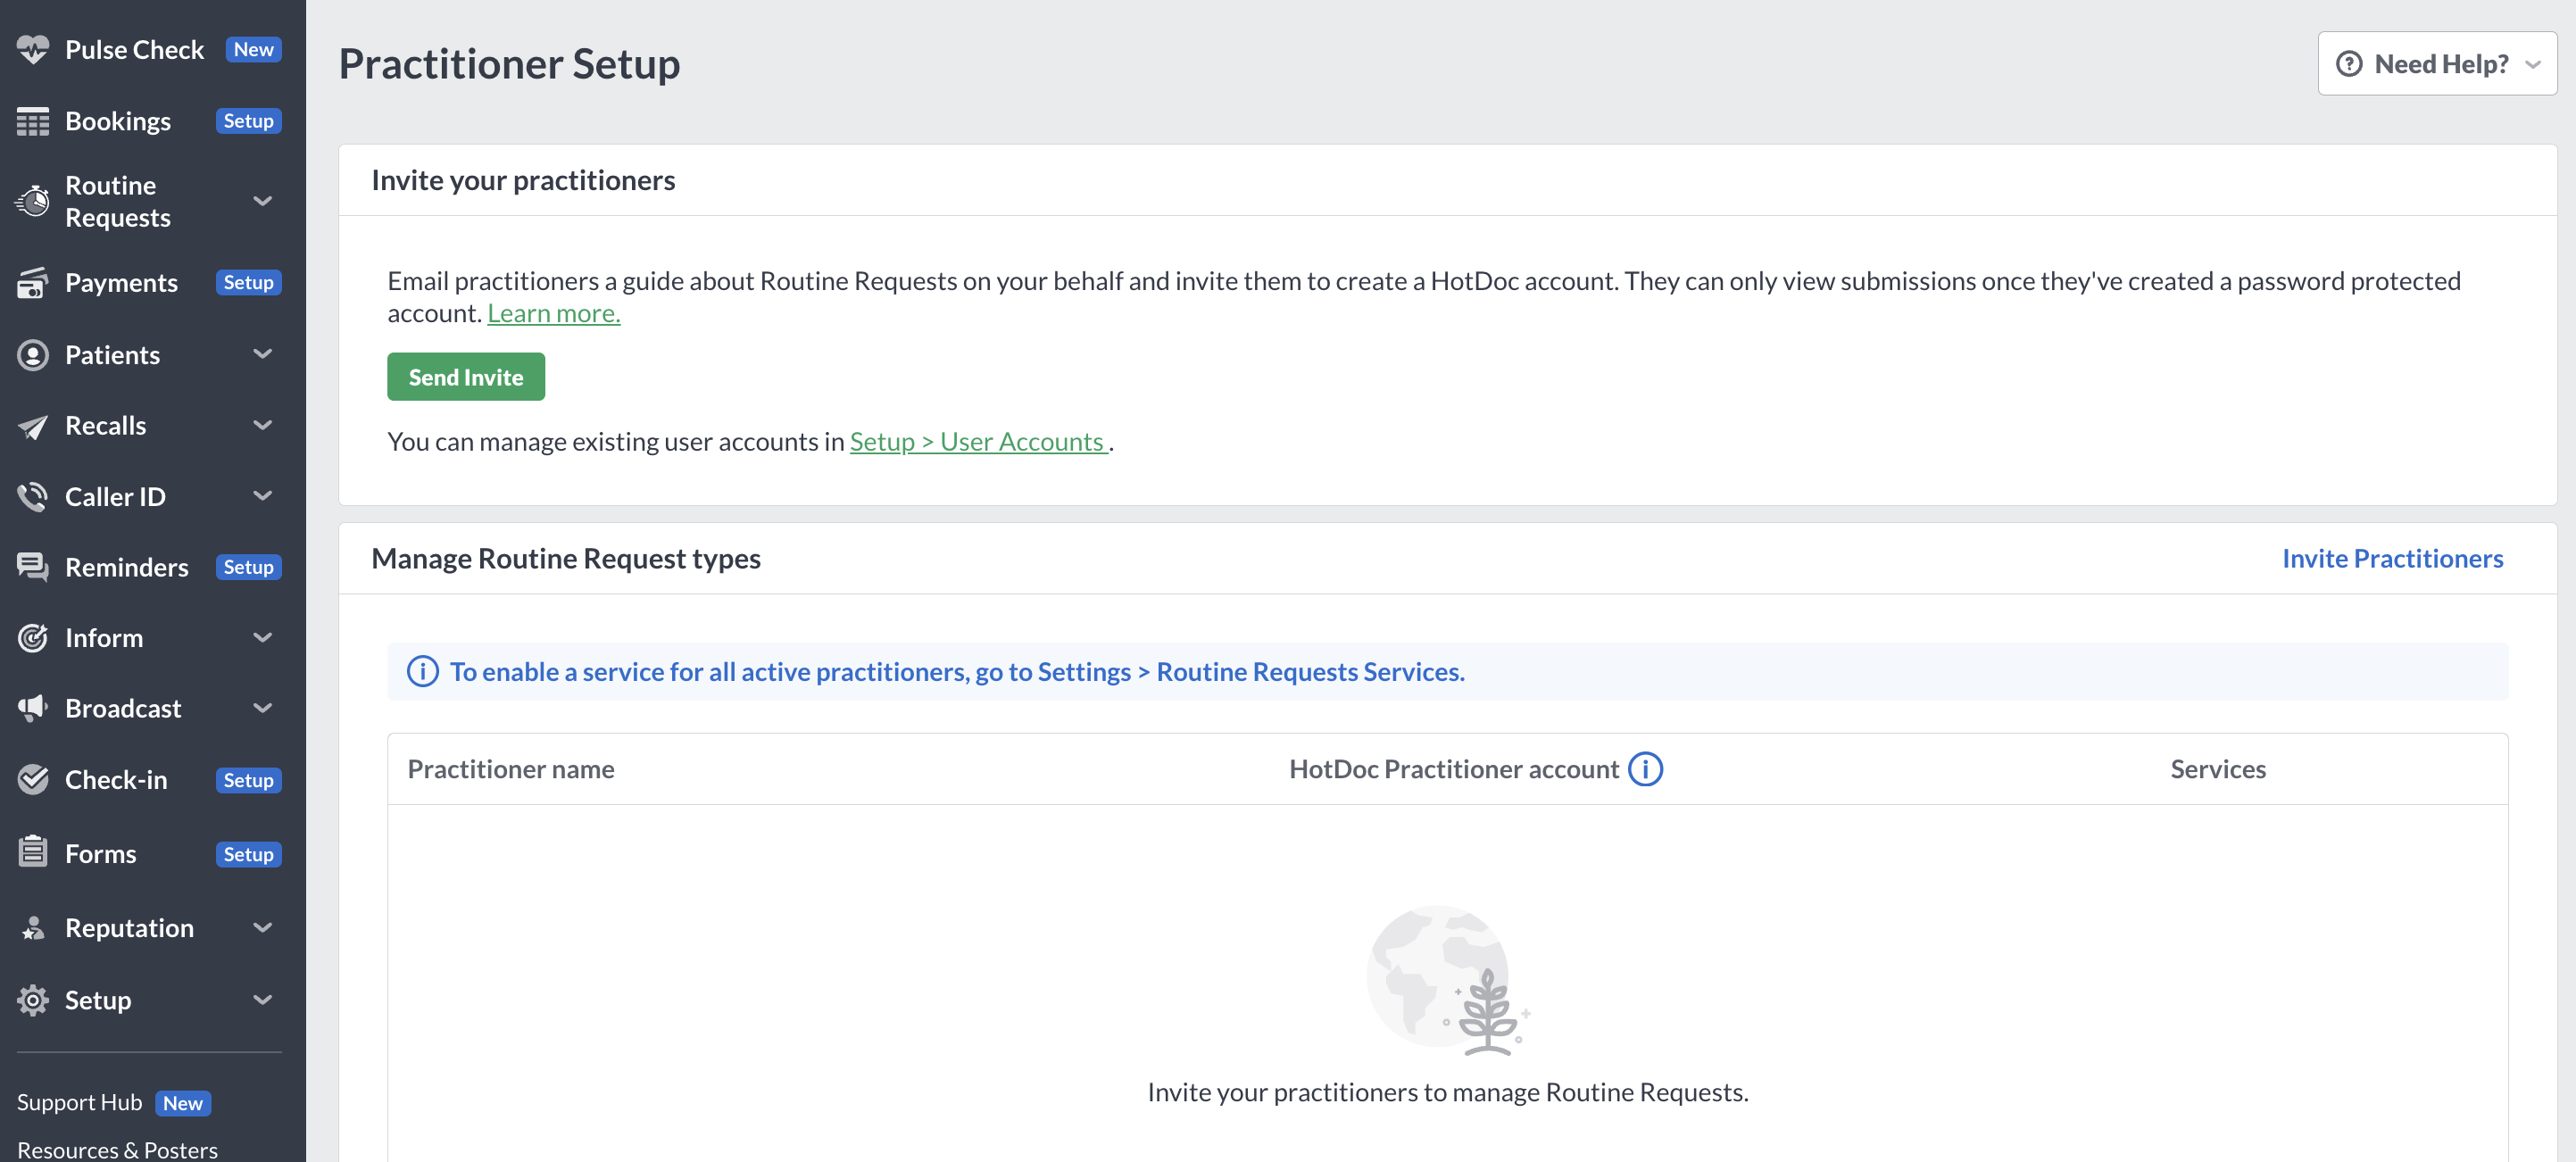Image resolution: width=2576 pixels, height=1162 pixels.
Task: Click the Setup gear icon
Action: pos(33,1000)
